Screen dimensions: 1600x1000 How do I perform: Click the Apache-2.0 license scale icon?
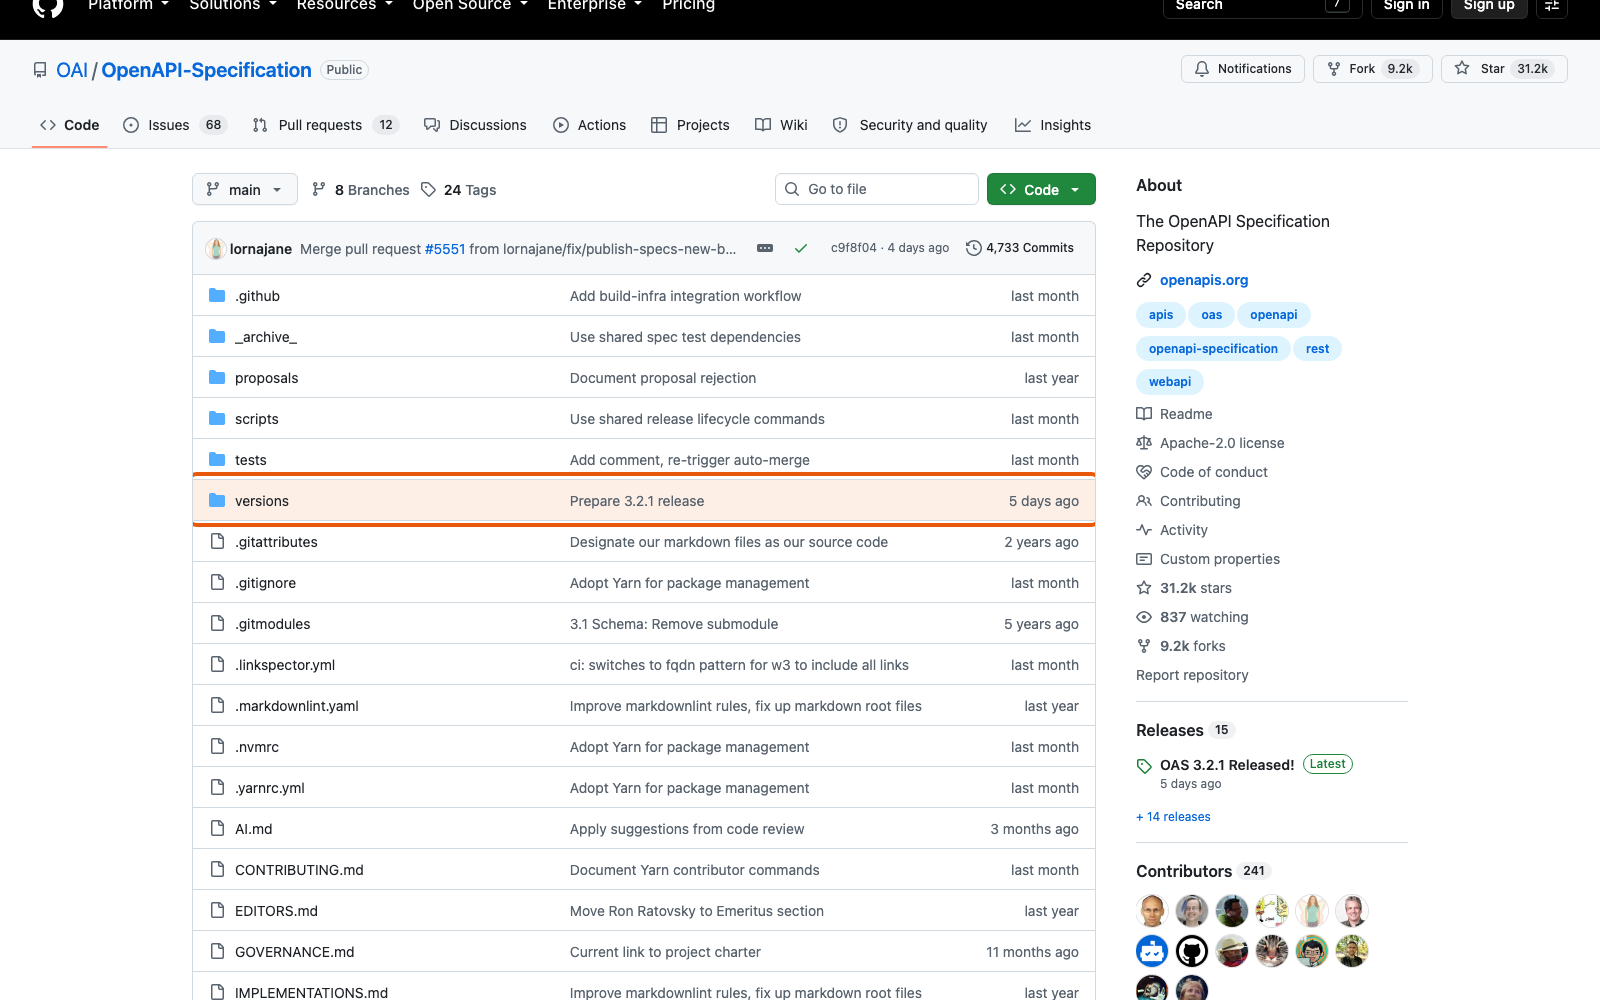point(1144,443)
